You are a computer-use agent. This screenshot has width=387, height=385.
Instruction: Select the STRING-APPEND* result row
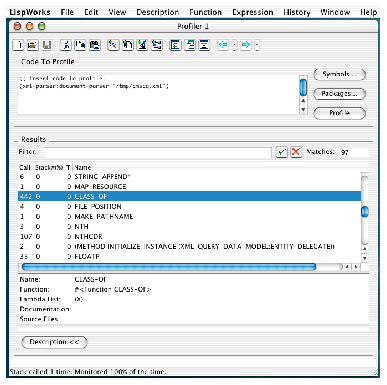pyautogui.click(x=189, y=177)
